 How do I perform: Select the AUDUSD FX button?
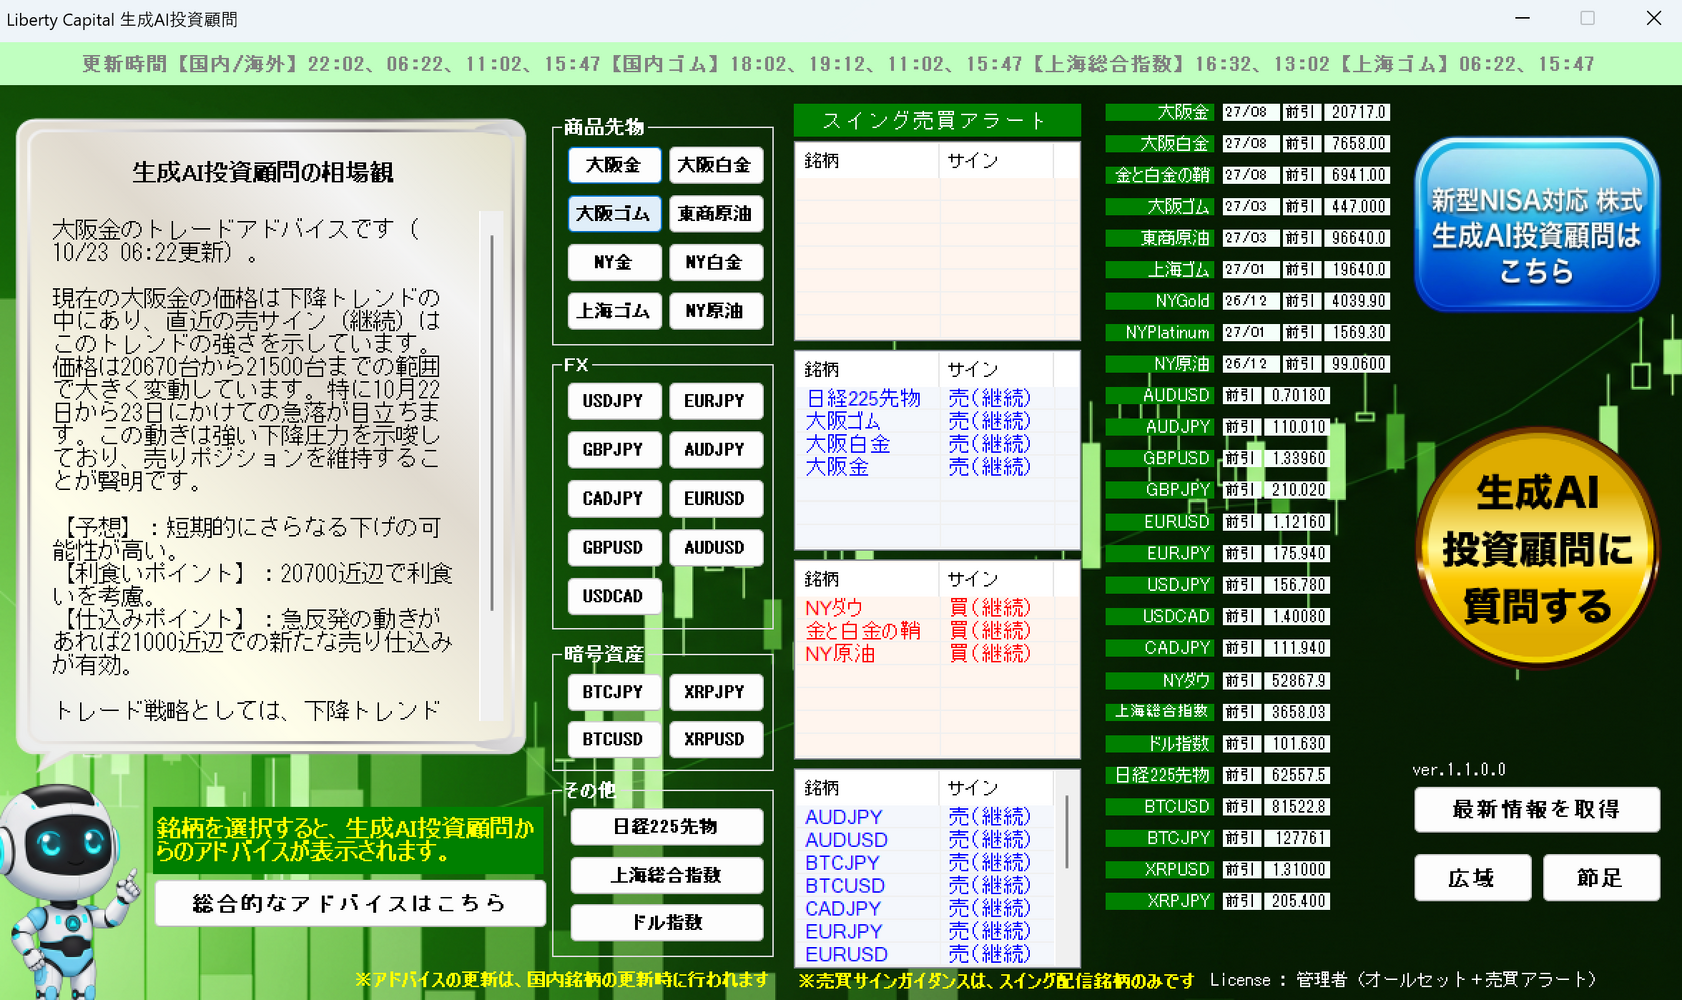click(715, 548)
